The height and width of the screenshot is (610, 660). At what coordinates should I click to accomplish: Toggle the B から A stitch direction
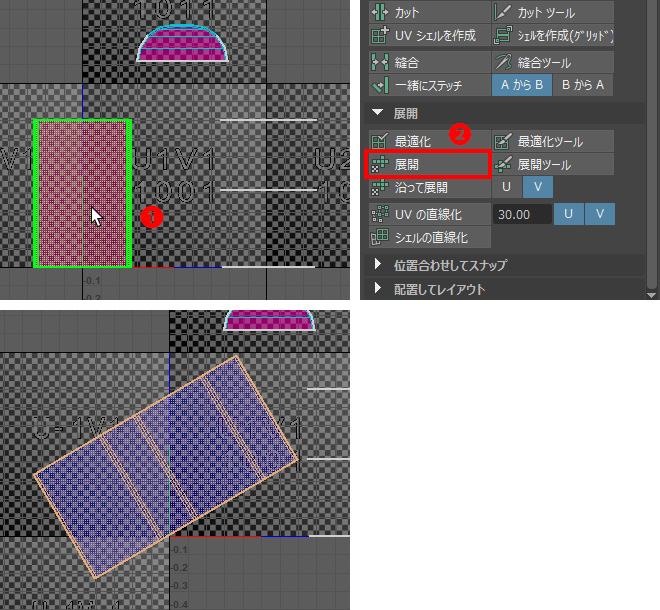click(x=582, y=85)
